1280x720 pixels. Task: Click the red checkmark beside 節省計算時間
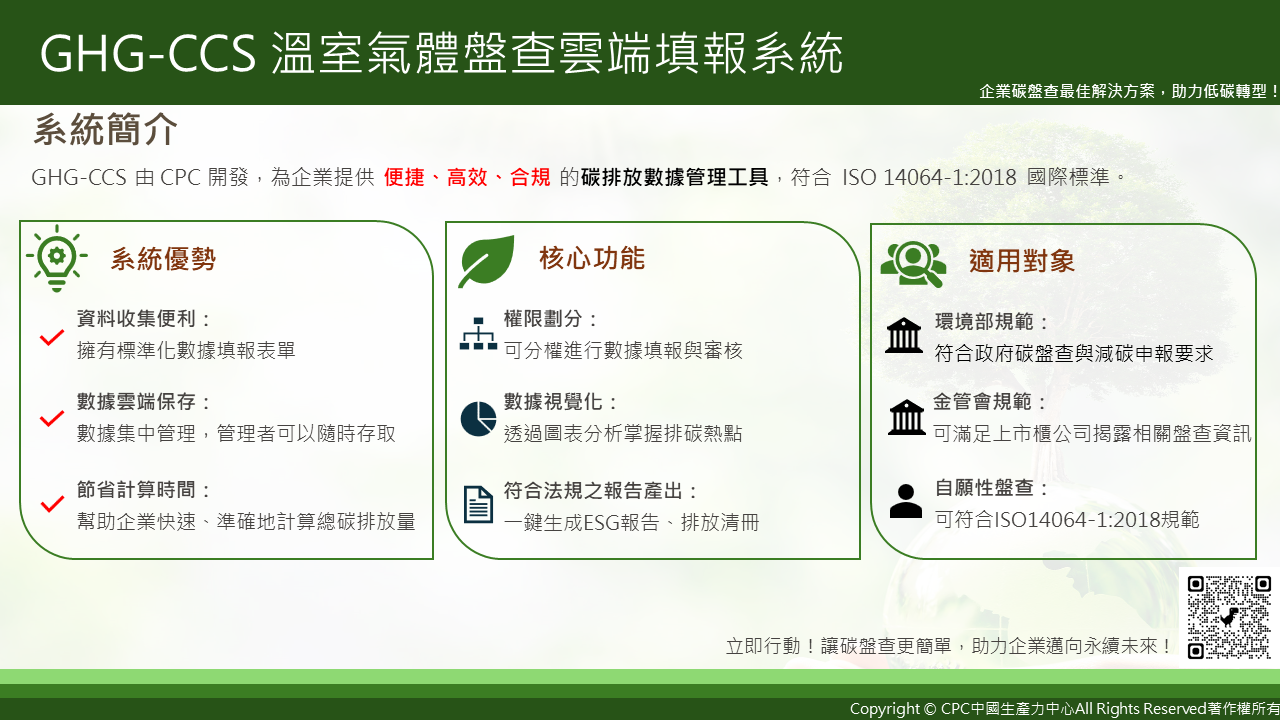click(x=52, y=503)
